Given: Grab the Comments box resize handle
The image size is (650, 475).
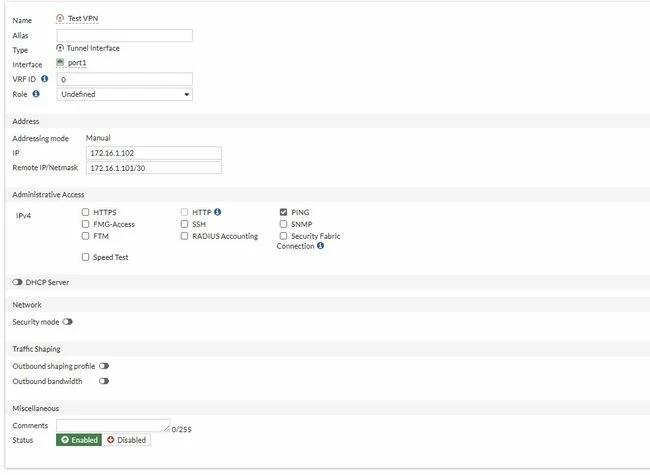Looking at the screenshot, I should [167, 429].
